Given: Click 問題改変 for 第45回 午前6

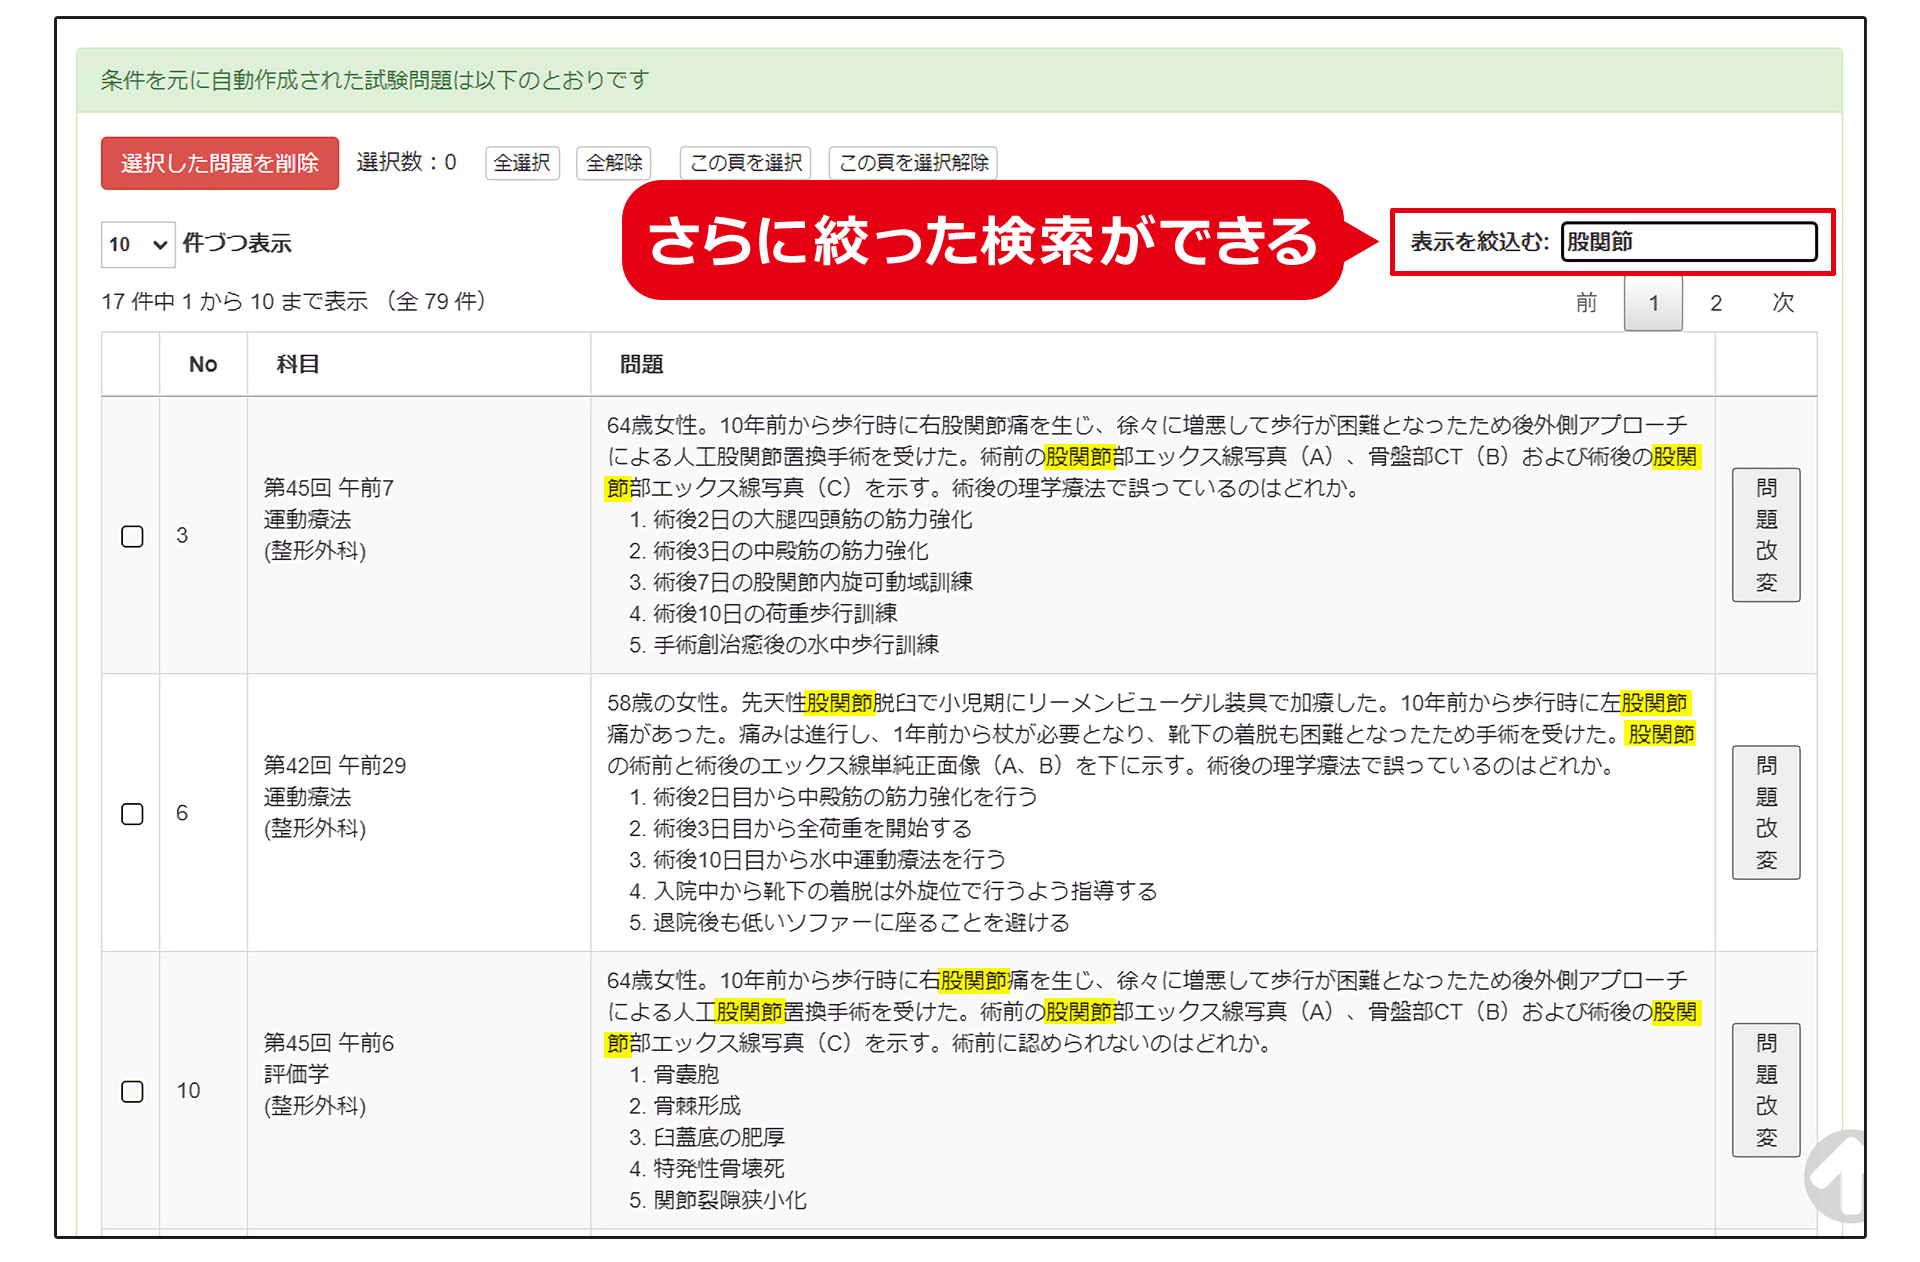Looking at the screenshot, I should click(x=1766, y=1090).
